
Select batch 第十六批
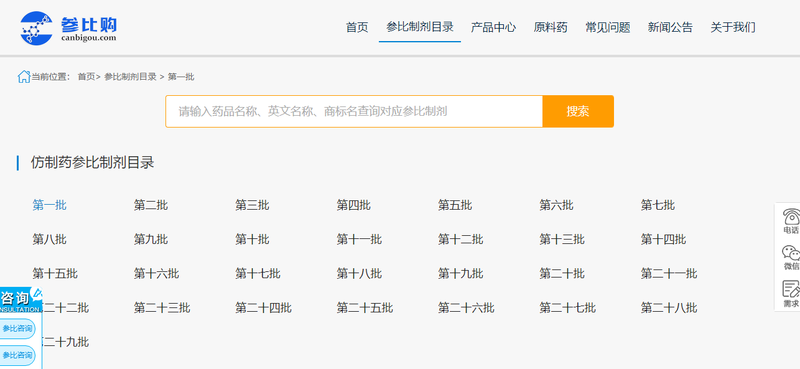157,274
